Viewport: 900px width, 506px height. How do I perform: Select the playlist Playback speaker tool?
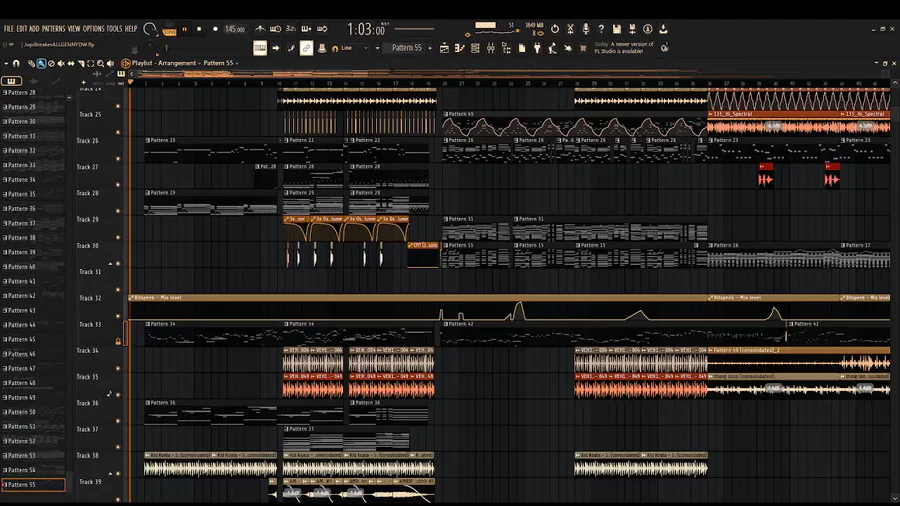pos(110,64)
